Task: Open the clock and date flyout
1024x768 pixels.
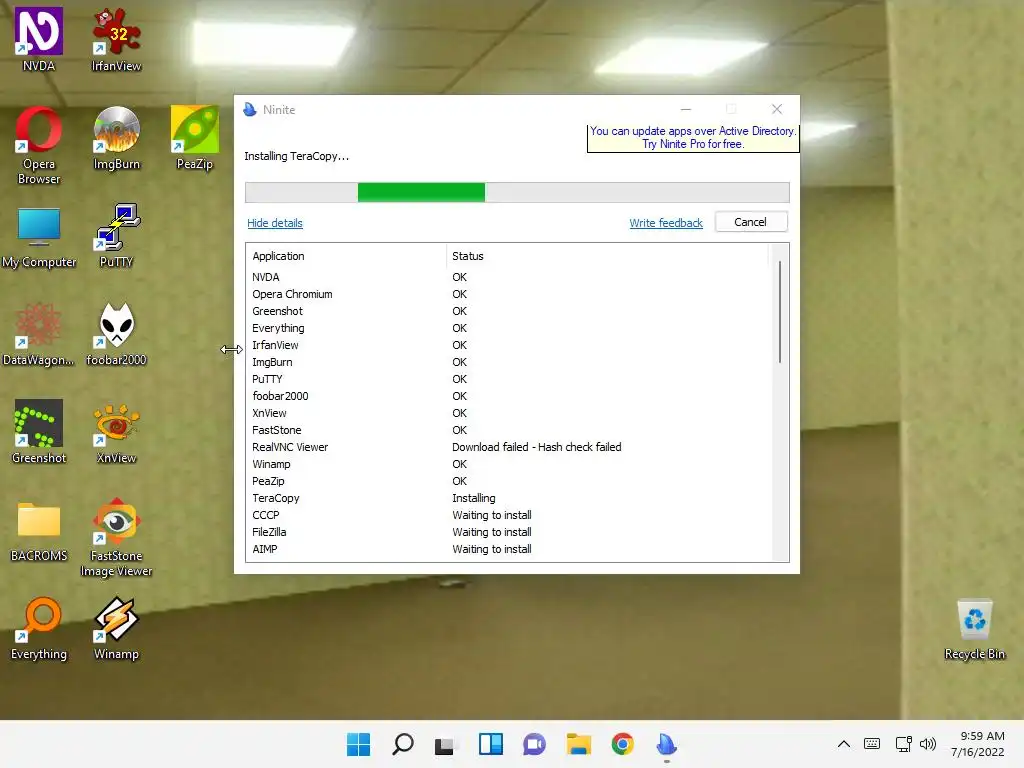Action: pos(978,744)
